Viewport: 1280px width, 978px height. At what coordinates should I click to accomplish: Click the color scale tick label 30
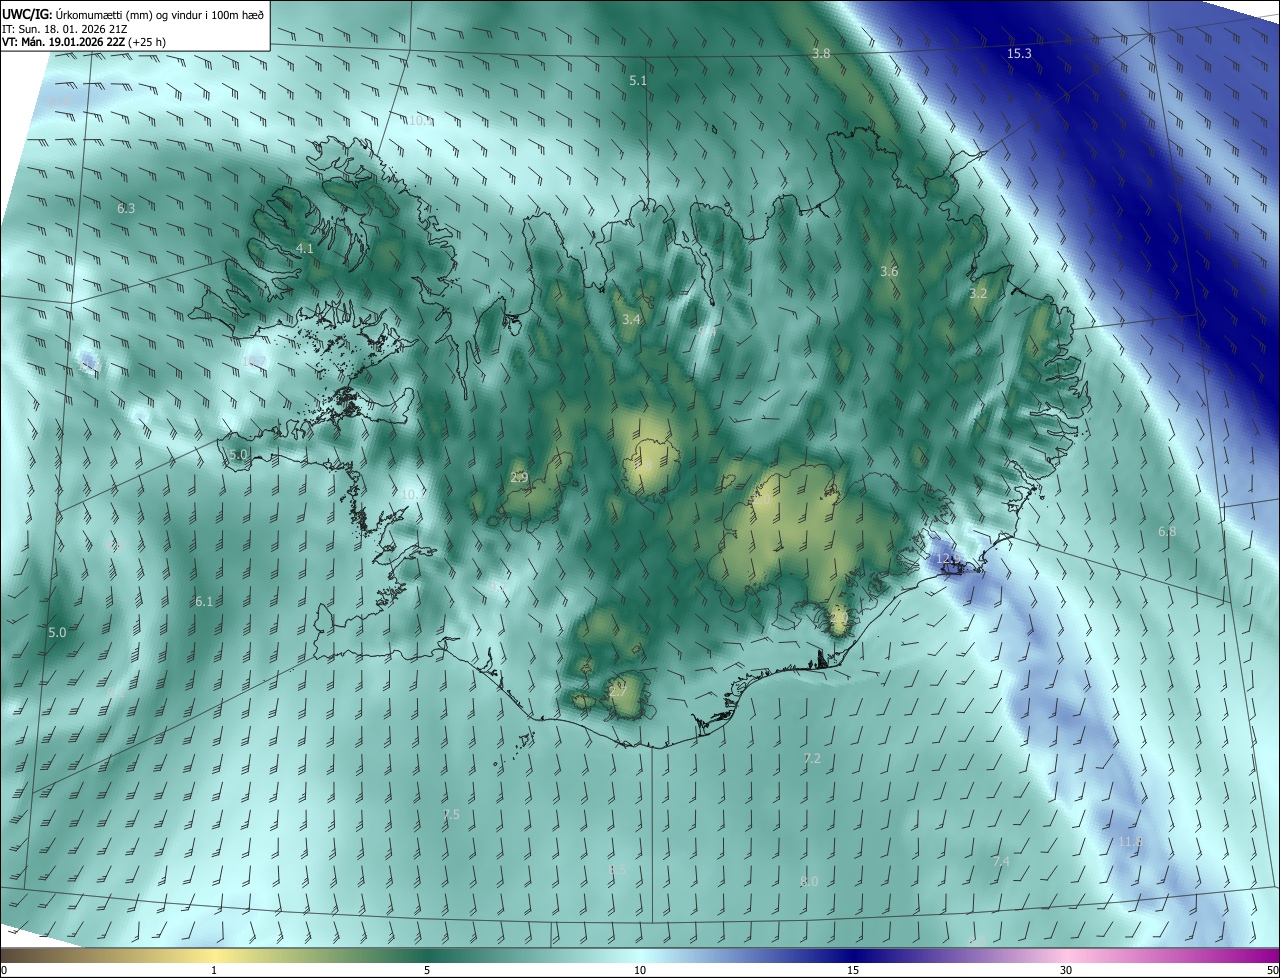tap(1066, 970)
